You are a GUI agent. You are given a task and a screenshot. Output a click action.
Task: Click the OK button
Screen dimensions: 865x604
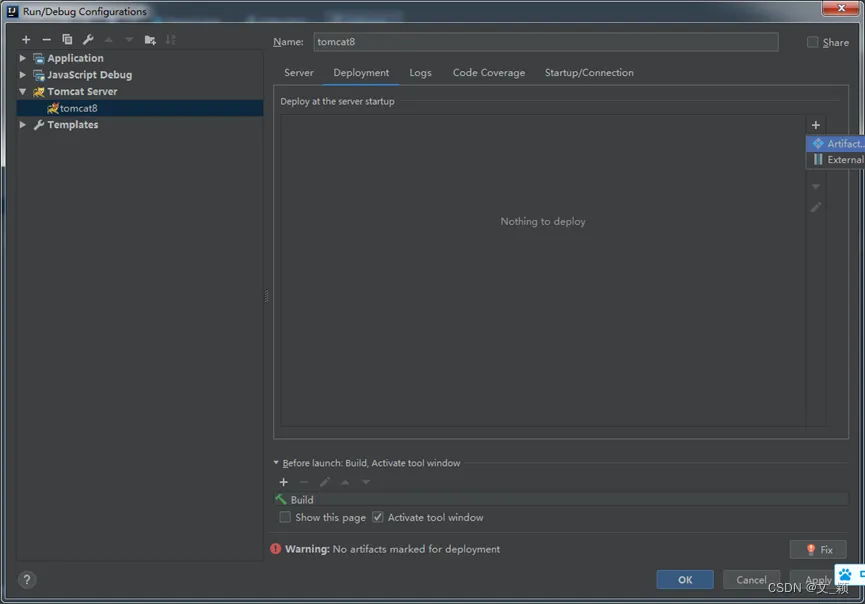coord(685,580)
